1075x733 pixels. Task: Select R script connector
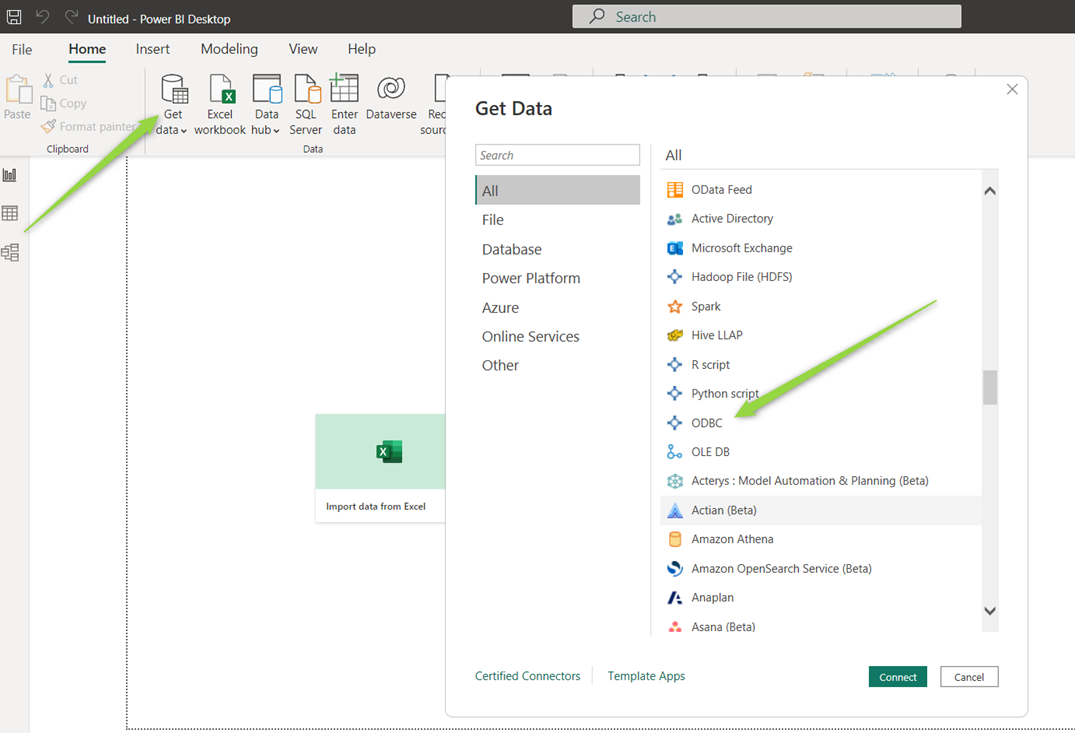[x=821, y=365]
